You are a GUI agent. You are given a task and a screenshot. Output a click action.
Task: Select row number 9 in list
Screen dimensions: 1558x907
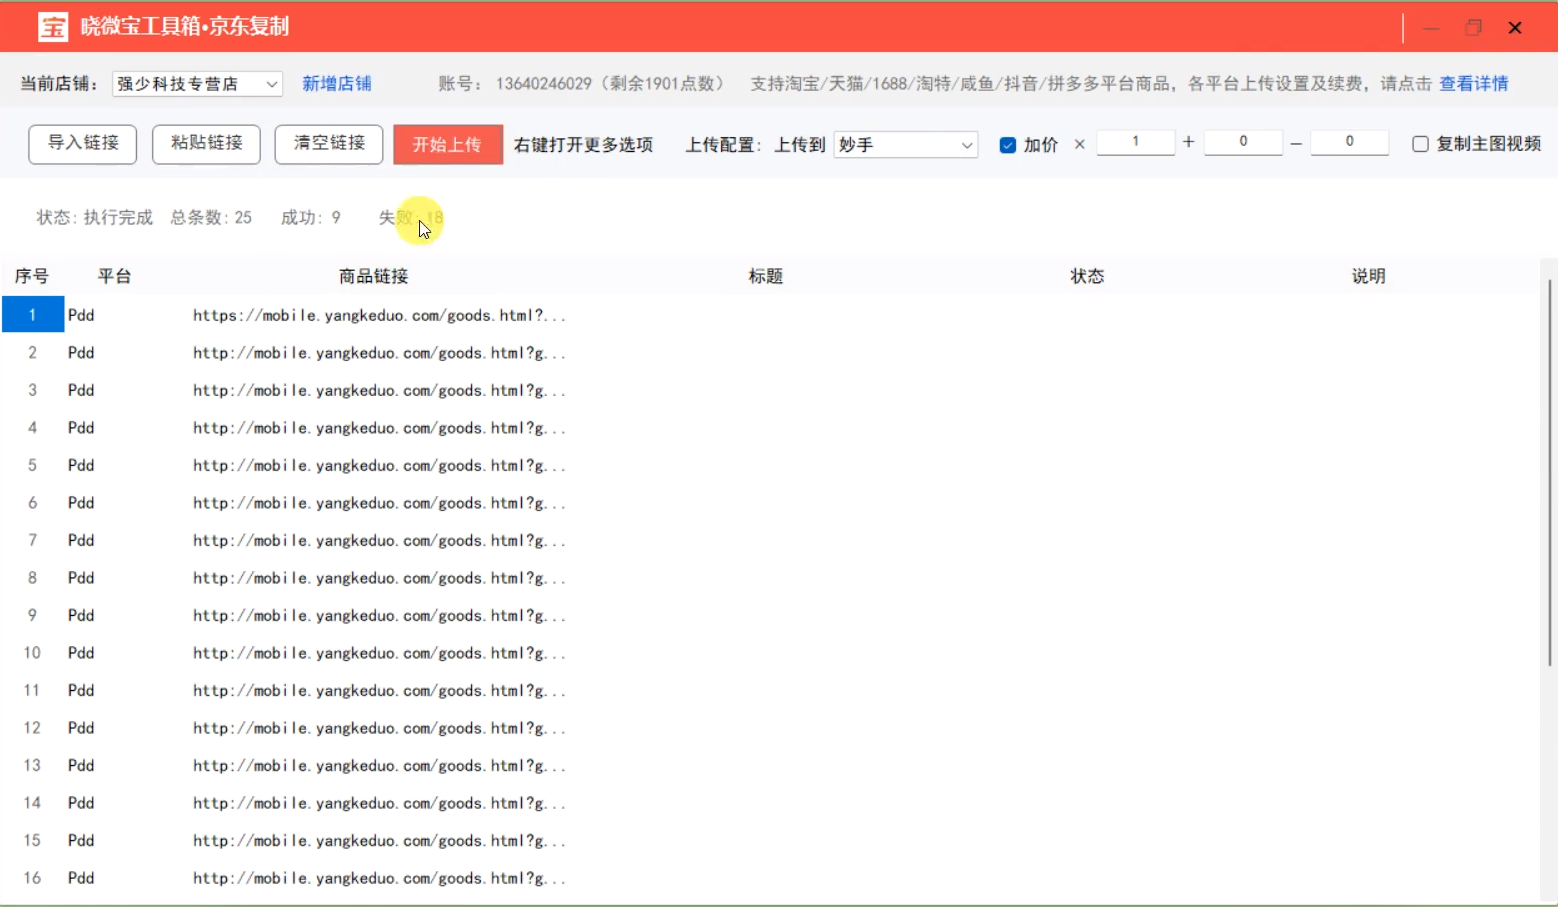(32, 615)
